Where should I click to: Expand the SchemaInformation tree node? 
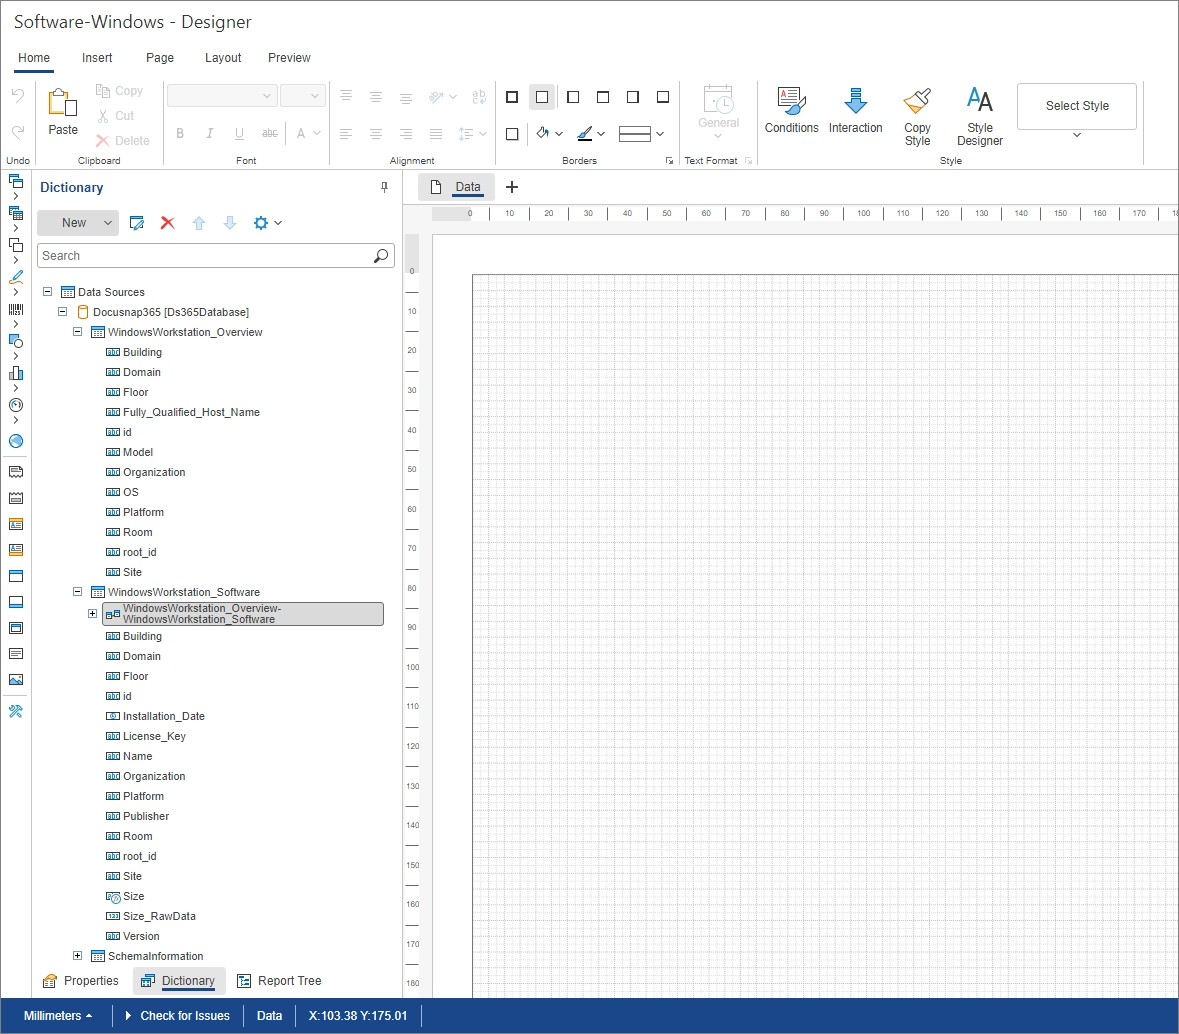click(77, 956)
